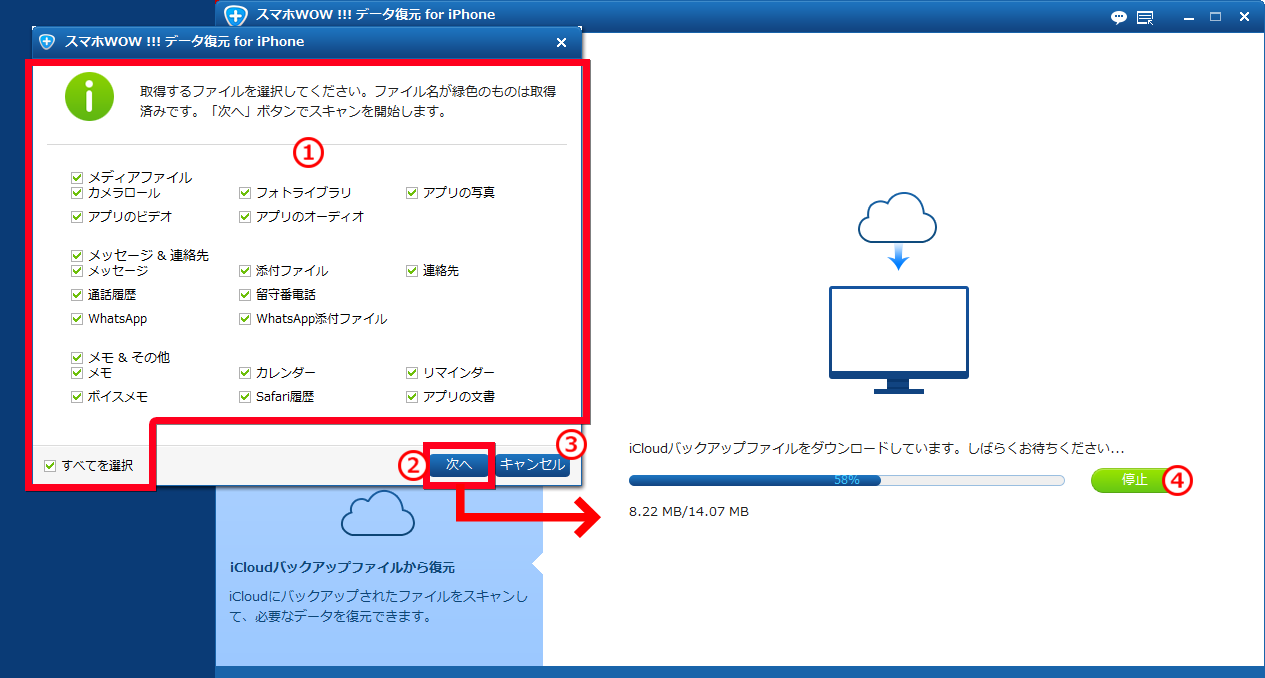1265x678 pixels.
Task: Click the chat message icon in the title bar
Action: tap(1143, 16)
